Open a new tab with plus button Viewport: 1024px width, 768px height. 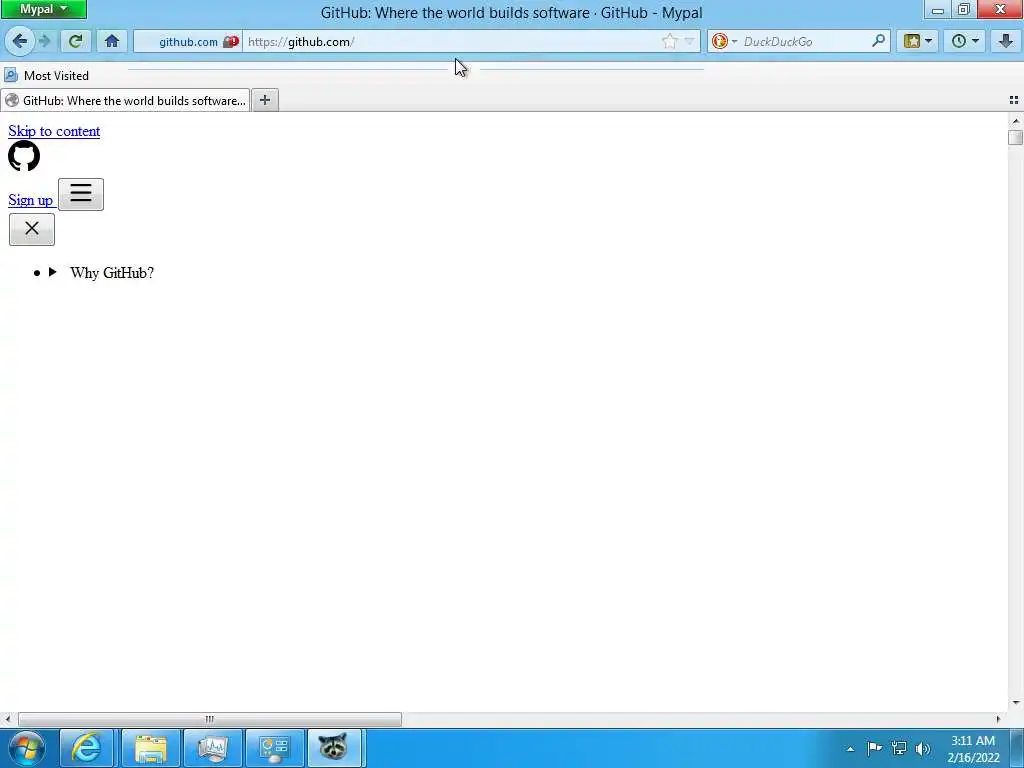pos(264,100)
